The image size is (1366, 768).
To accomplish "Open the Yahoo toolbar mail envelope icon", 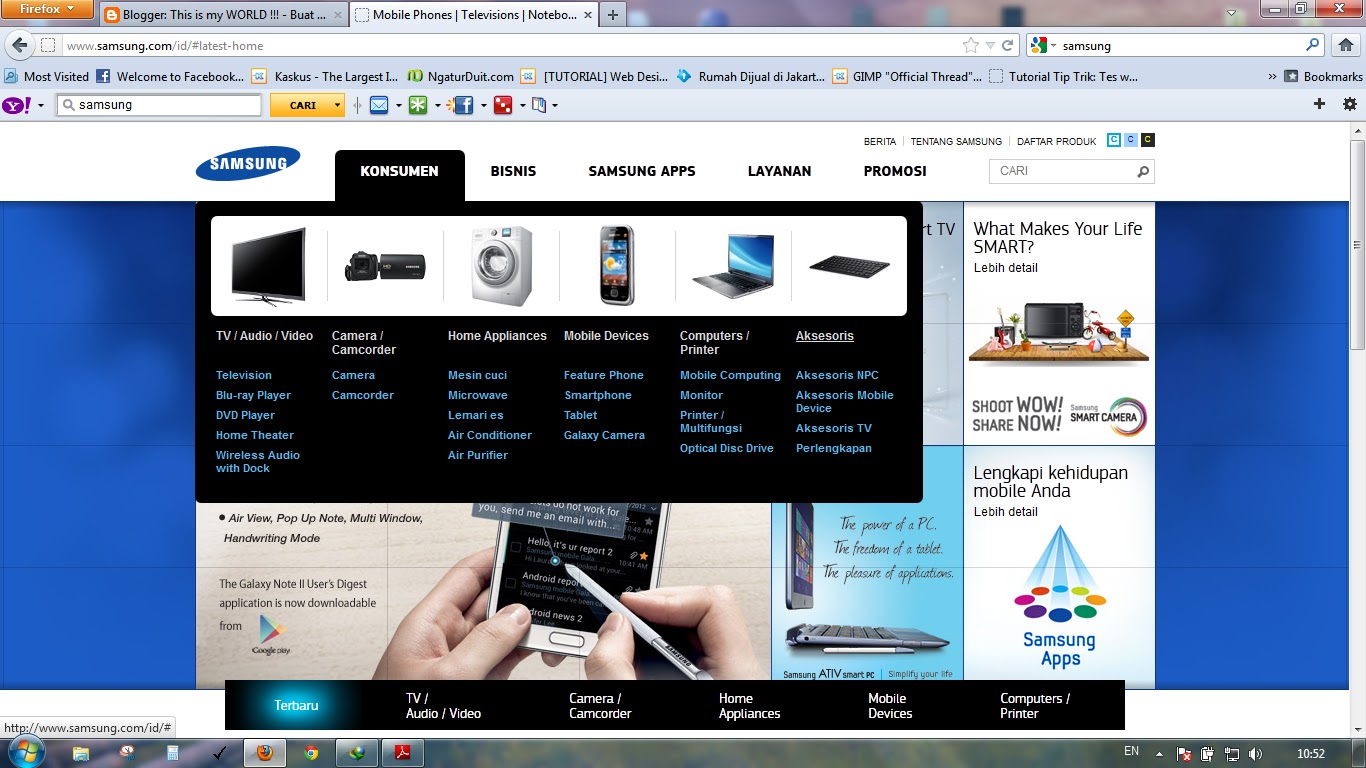I will click(x=379, y=105).
